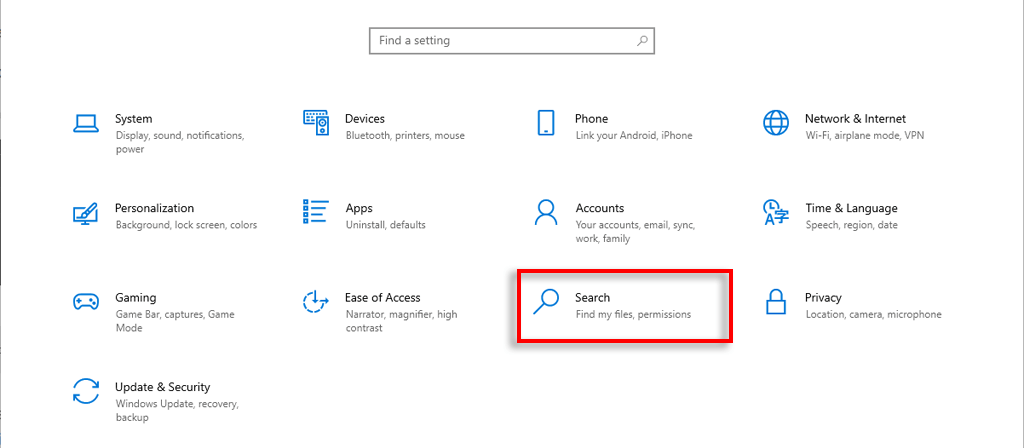Open Windows Update via Update & Security title
The image size is (1024, 448).
pos(162,387)
